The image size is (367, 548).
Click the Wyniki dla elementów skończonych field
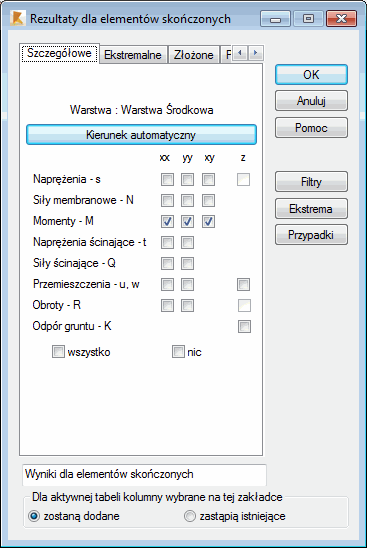point(144,475)
